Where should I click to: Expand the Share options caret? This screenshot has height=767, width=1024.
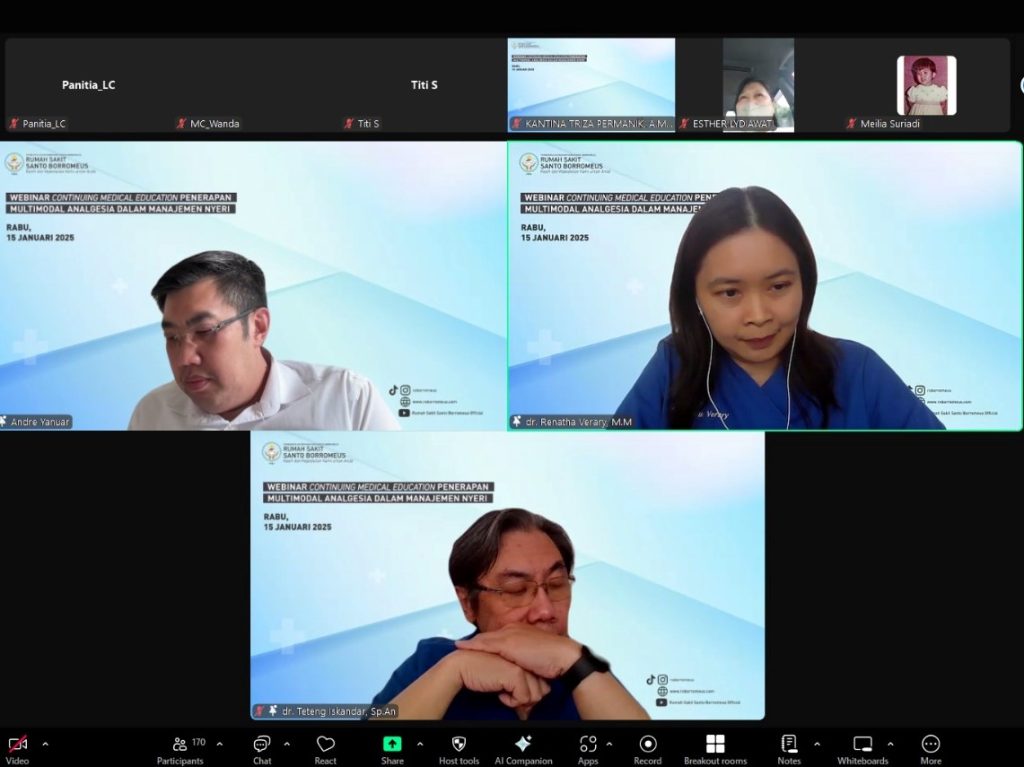point(419,744)
